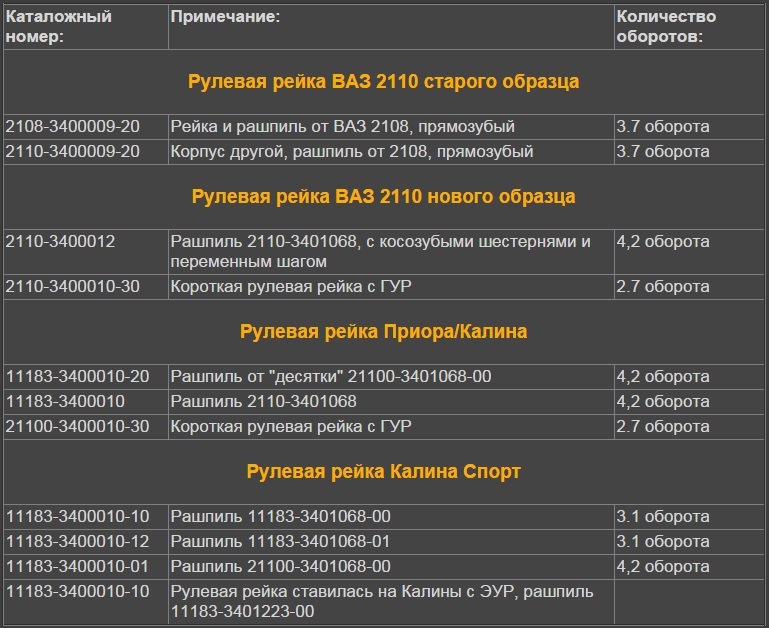Select heading 'Рулевая рейка Приора/Калина'
The width and height of the screenshot is (769, 628).
pyautogui.click(x=384, y=332)
